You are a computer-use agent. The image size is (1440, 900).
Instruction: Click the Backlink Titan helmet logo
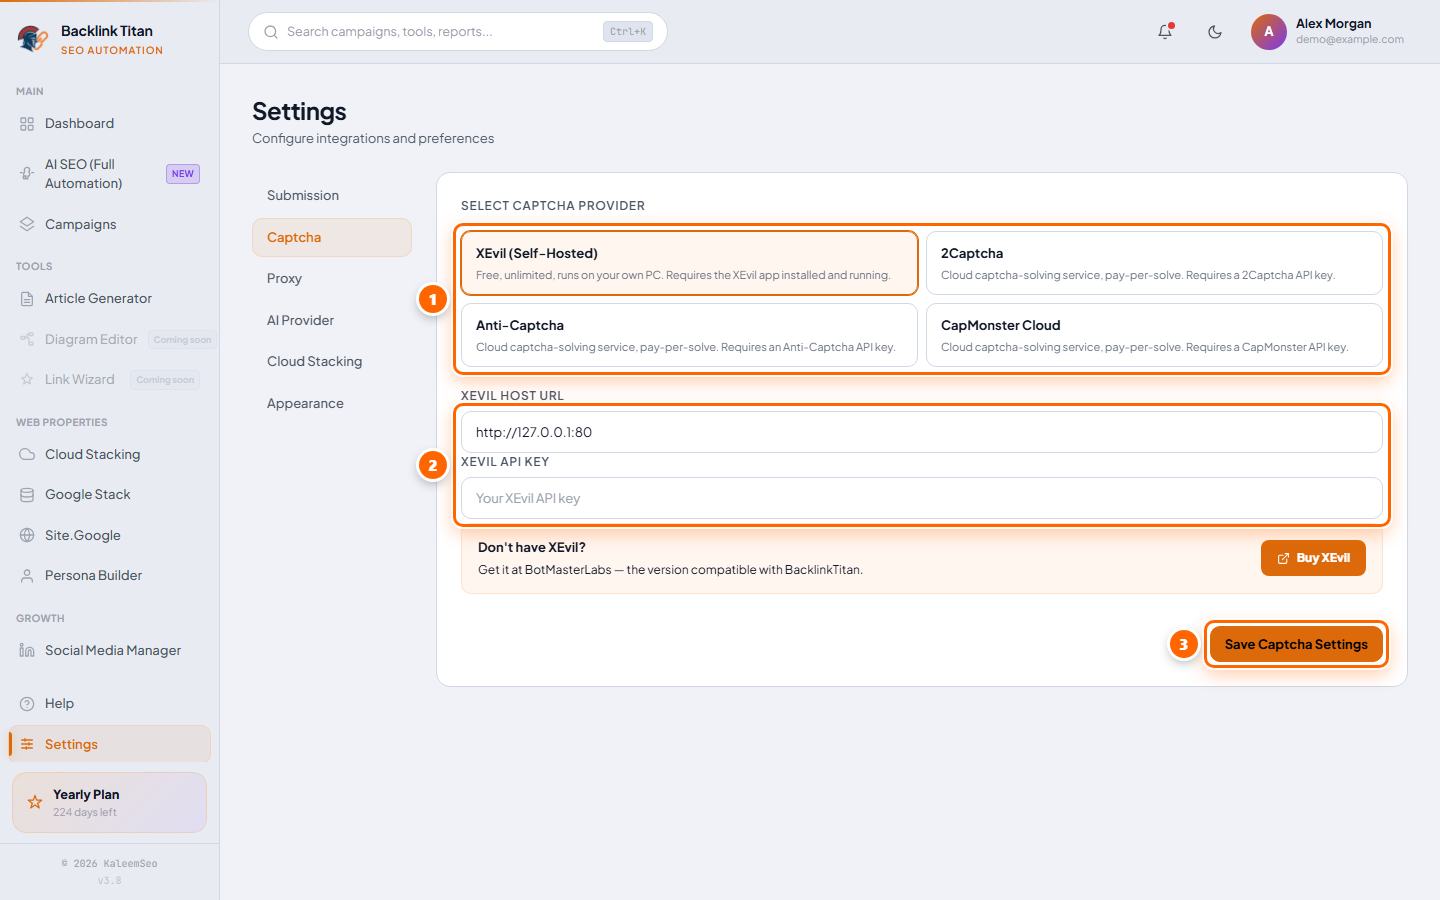(32, 39)
